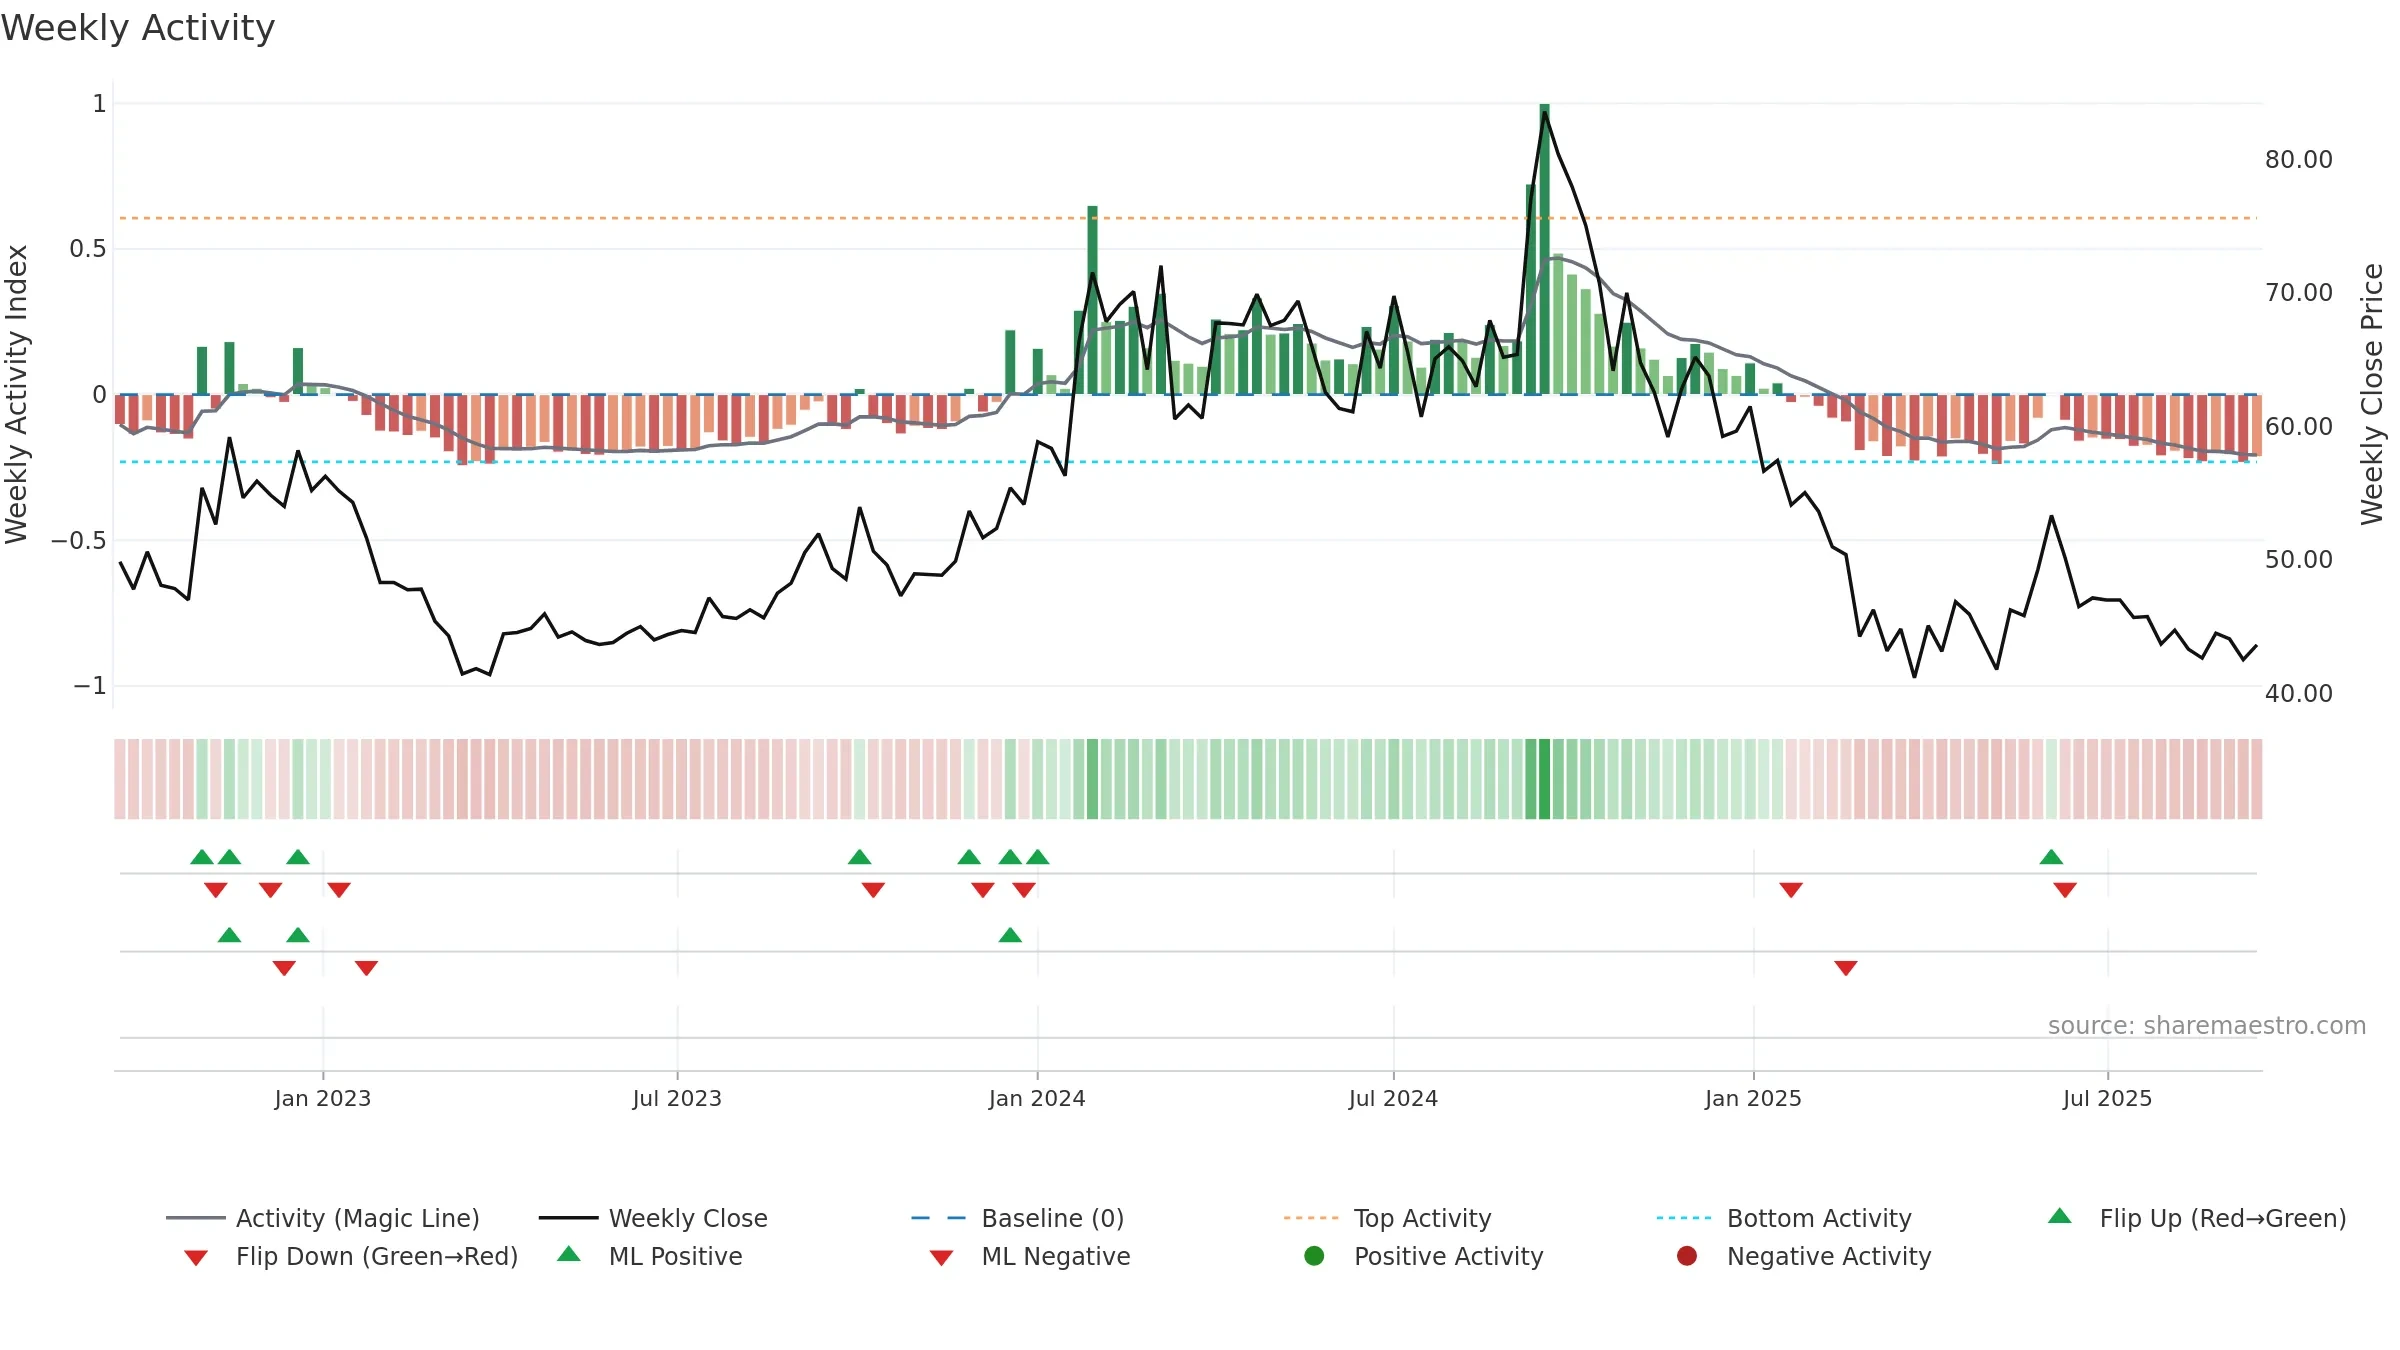Click the 0.5 activity index tick label

pyautogui.click(x=88, y=249)
